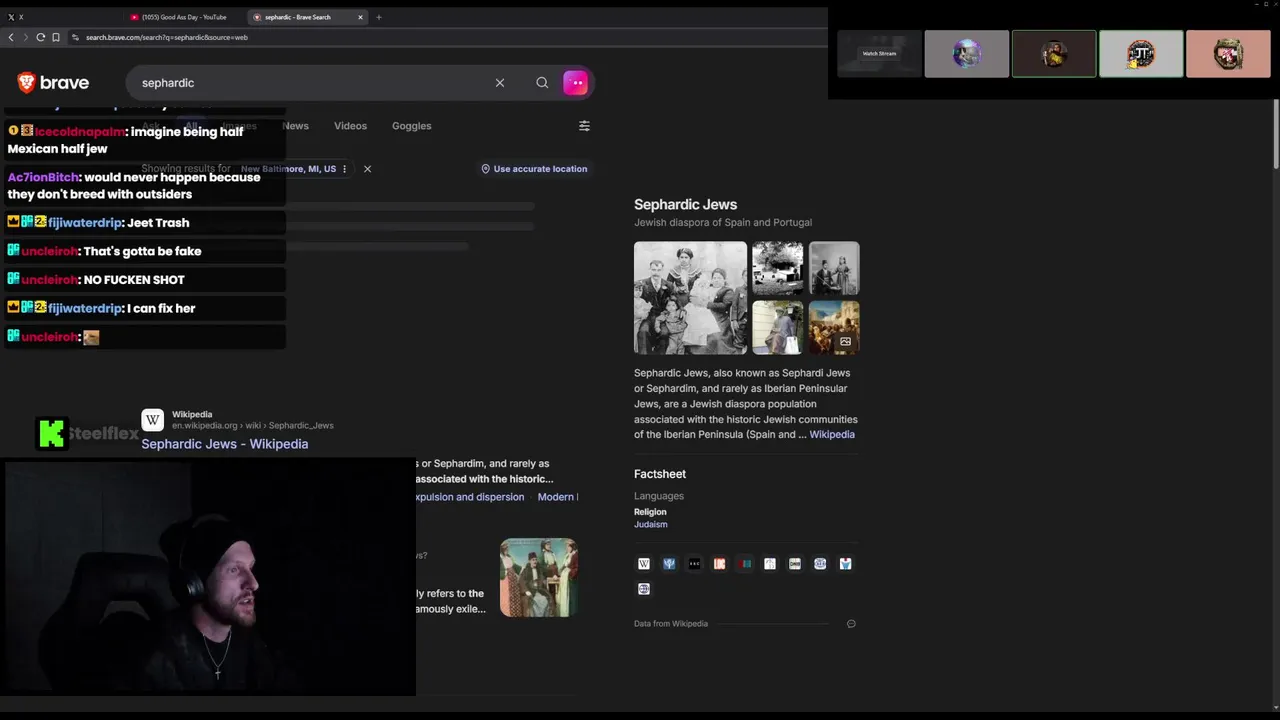Open the DNB profile icon
The image size is (1280, 720).
click(795, 564)
